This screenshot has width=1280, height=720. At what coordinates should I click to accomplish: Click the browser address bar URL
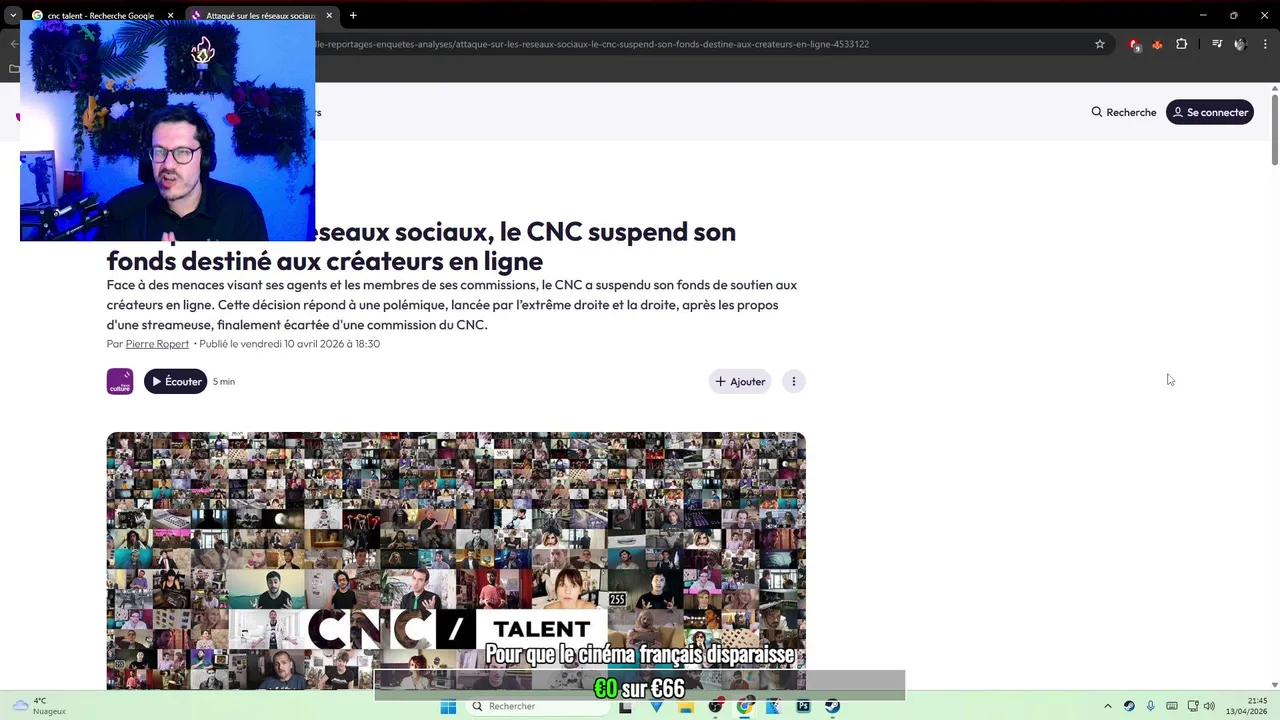(x=592, y=44)
